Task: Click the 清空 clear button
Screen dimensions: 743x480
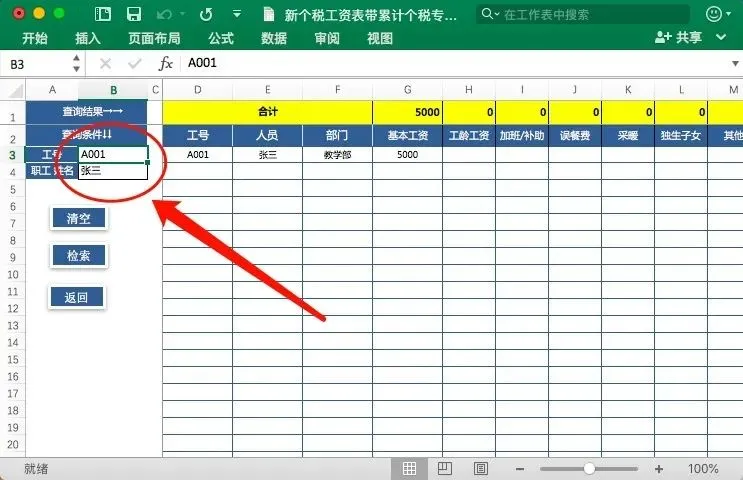Action: click(x=79, y=218)
